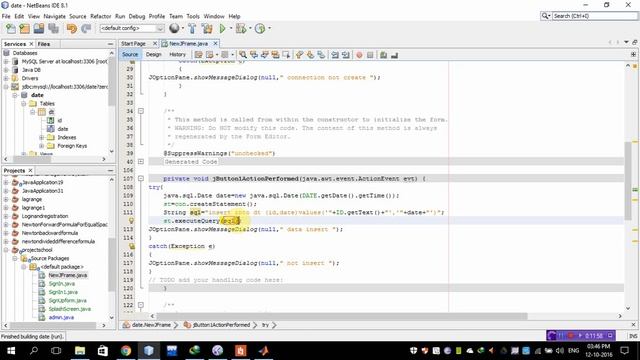This screenshot has width=640, height=360.
Task: Click the Find Selection magnifier icon
Action: point(243,55)
